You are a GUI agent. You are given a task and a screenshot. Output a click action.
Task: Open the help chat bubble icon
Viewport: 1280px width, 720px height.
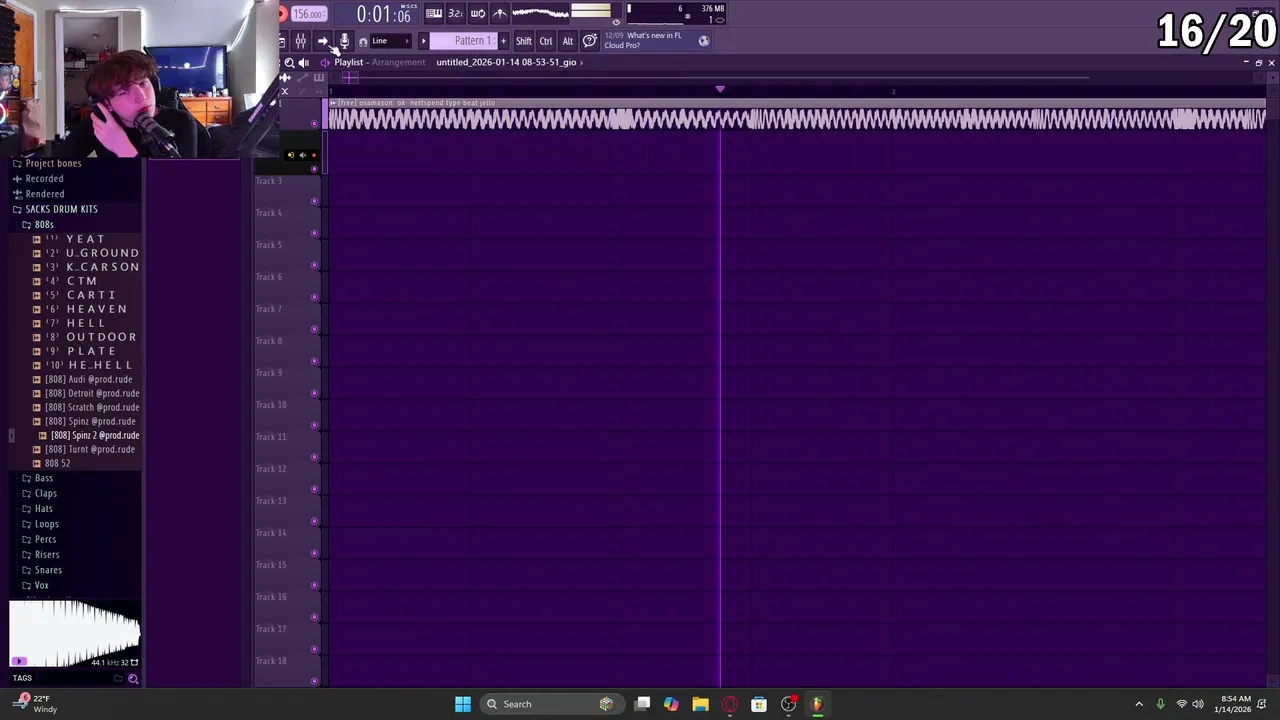(x=590, y=41)
